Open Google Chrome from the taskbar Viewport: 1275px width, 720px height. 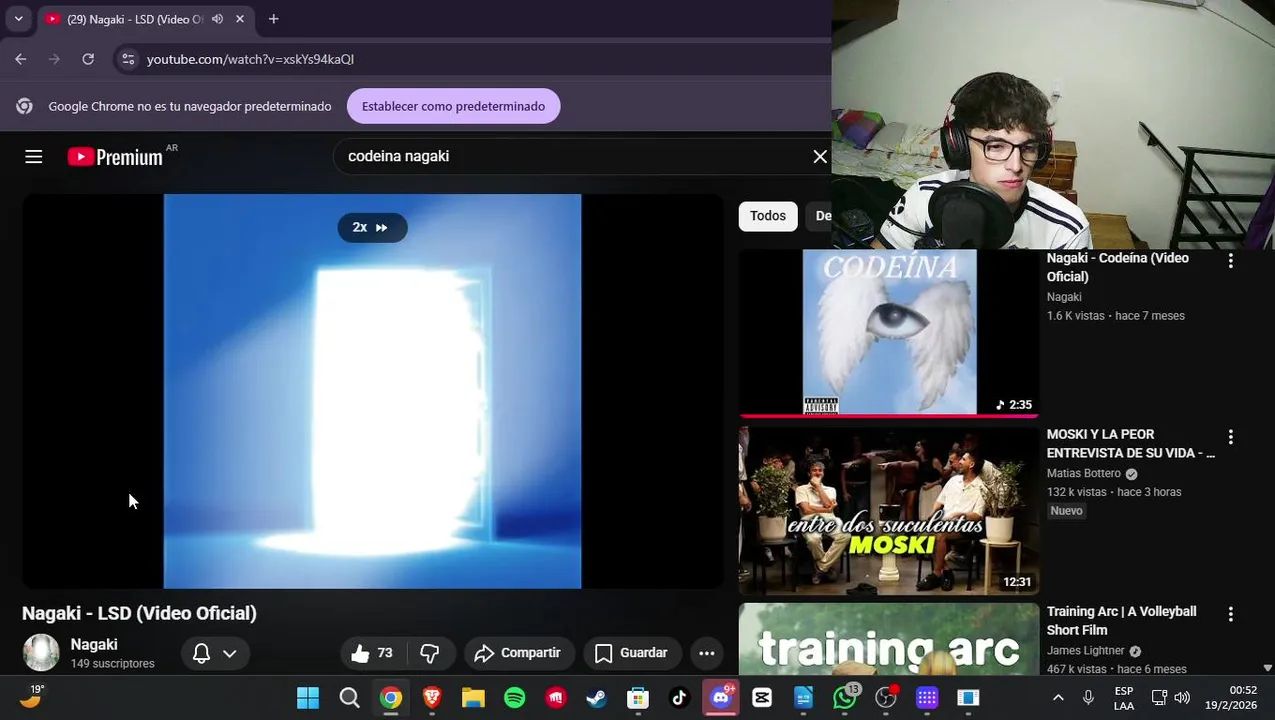[x=391, y=698]
